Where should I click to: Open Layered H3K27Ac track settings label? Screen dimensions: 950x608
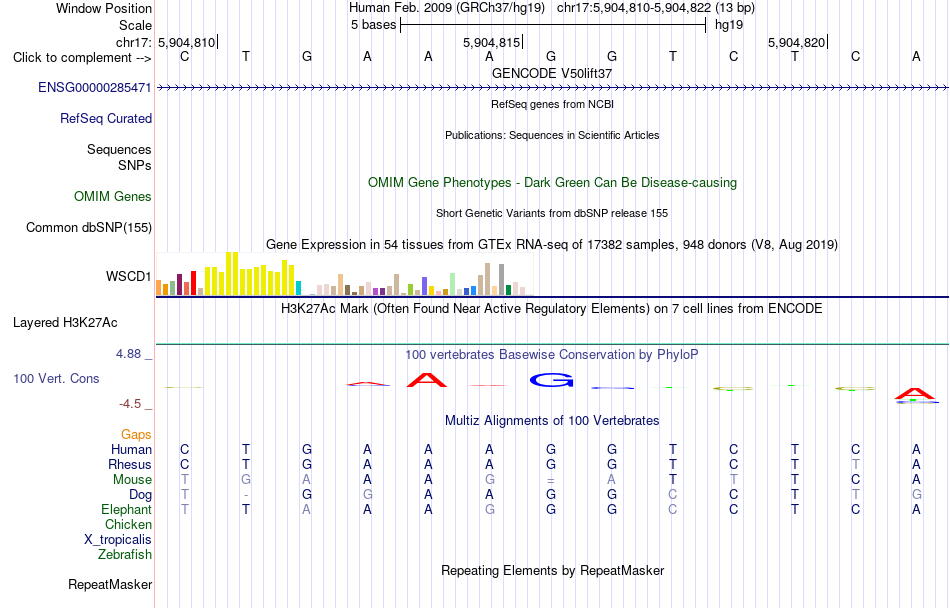coord(65,323)
